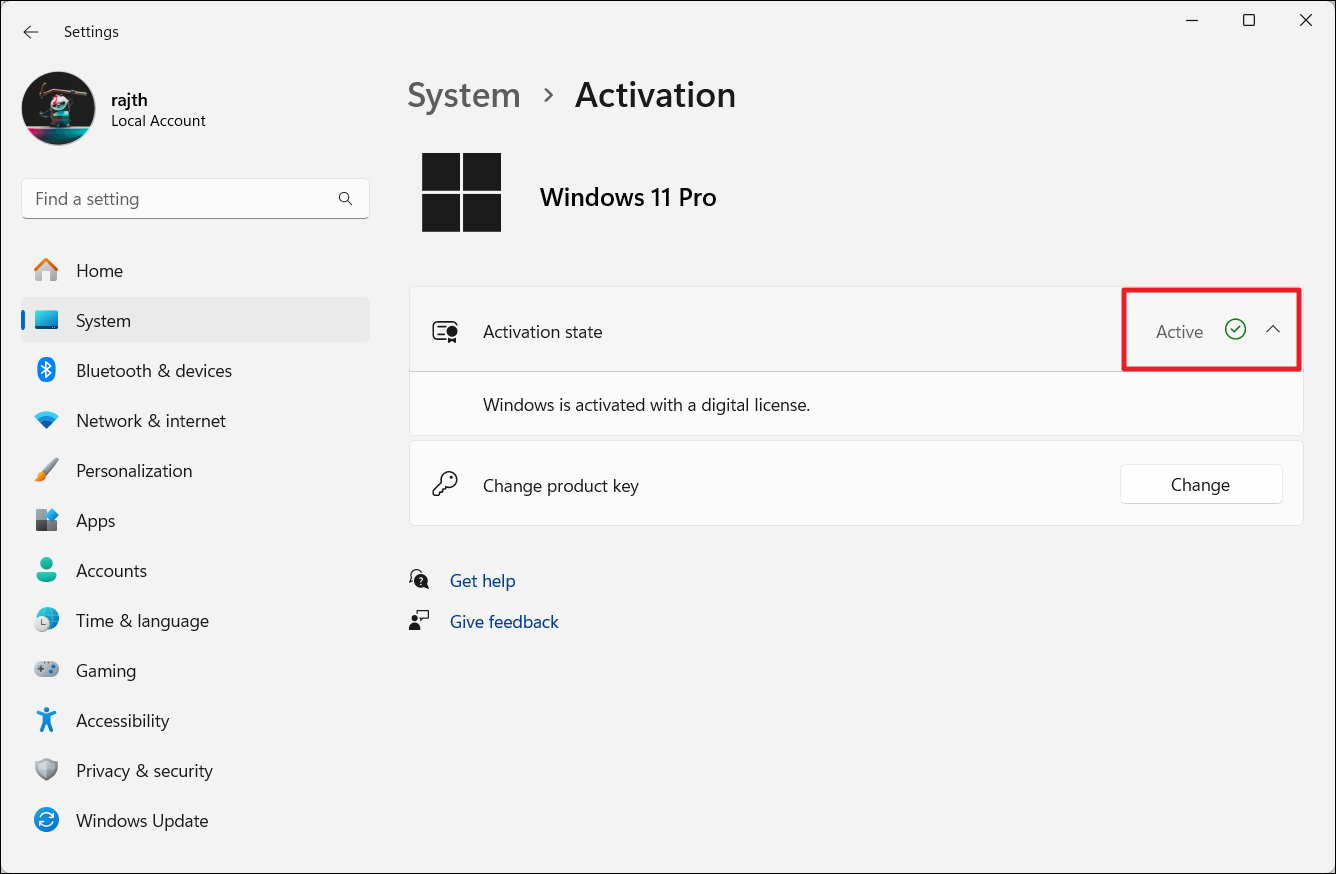Navigate to System in the breadcrumb

(464, 95)
